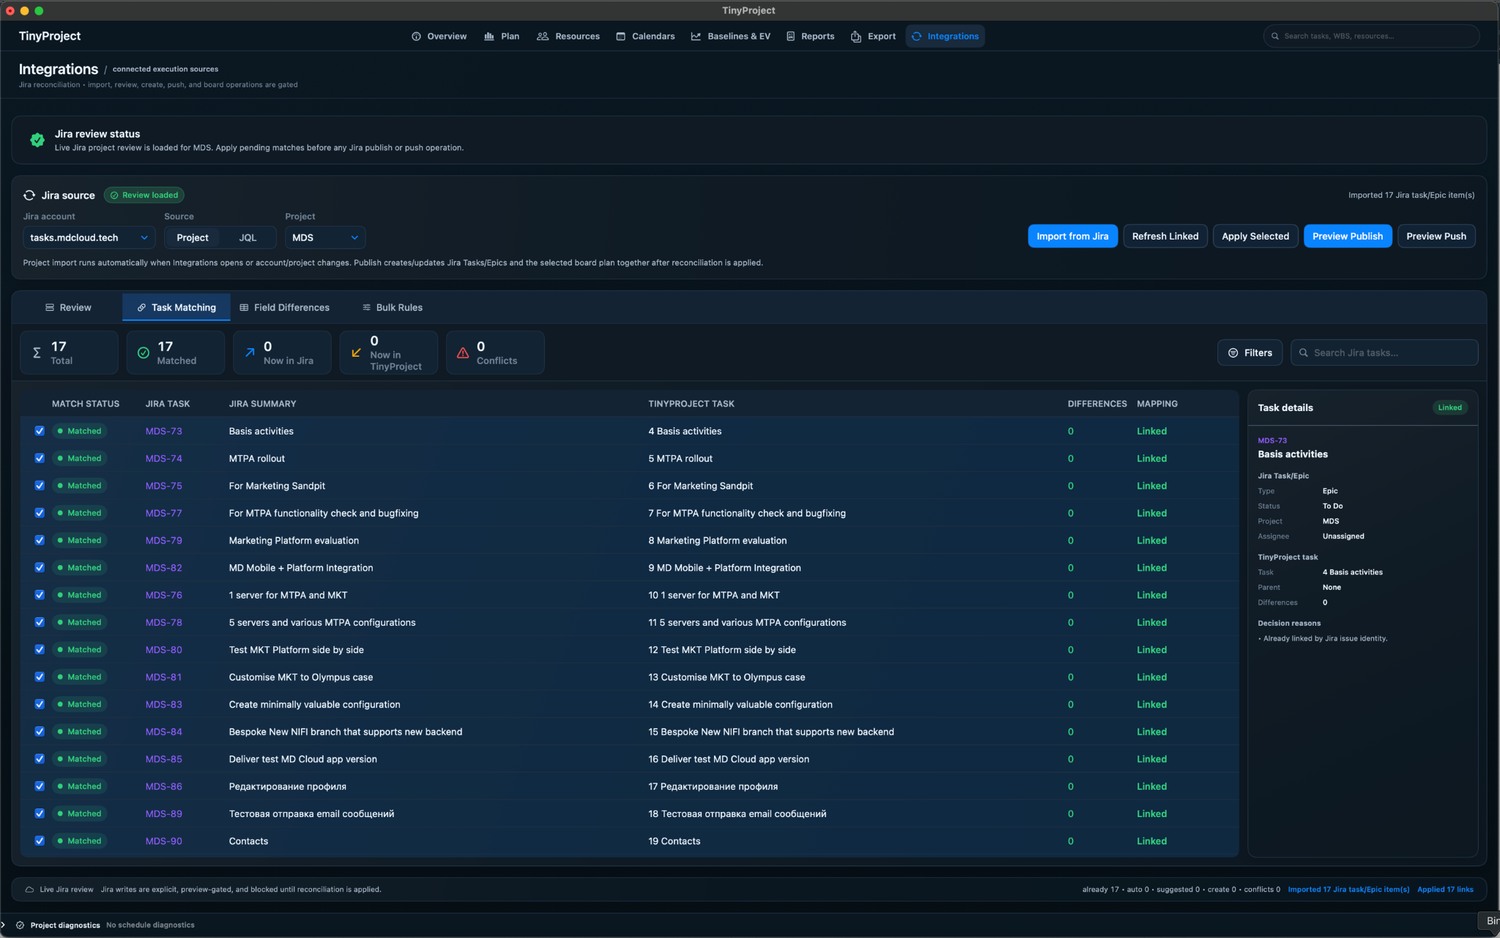1500x938 pixels.
Task: Toggle the MDS-86 Редактирование профиля checkbox
Action: 40,786
